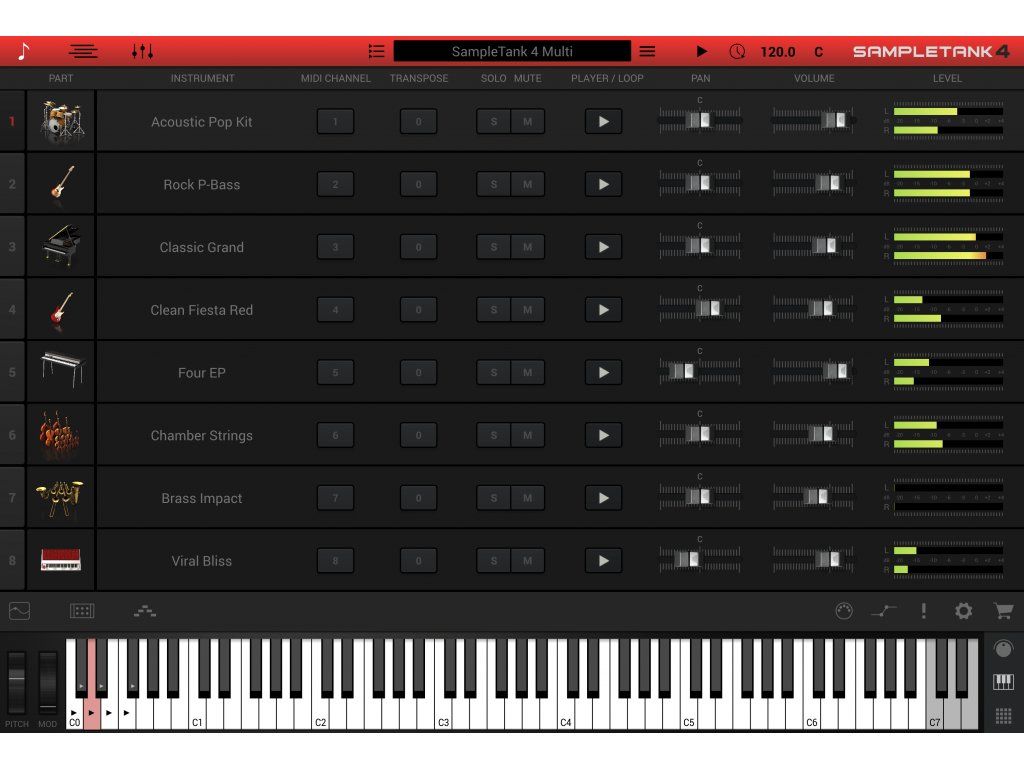Viewport: 1024px width, 768px height.
Task: Open the SampleTank 4 Multi name selector
Action: coord(512,52)
